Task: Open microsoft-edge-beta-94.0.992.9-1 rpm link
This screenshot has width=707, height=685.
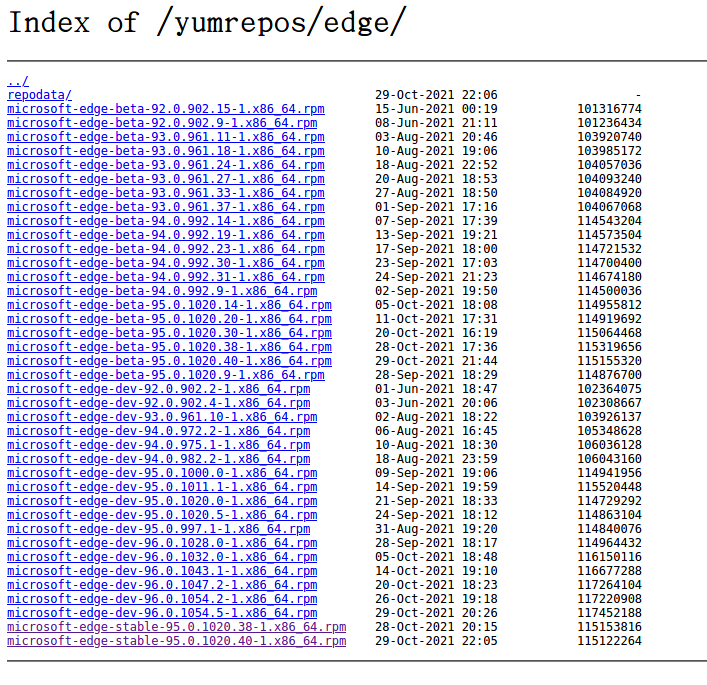Action: coord(162,291)
